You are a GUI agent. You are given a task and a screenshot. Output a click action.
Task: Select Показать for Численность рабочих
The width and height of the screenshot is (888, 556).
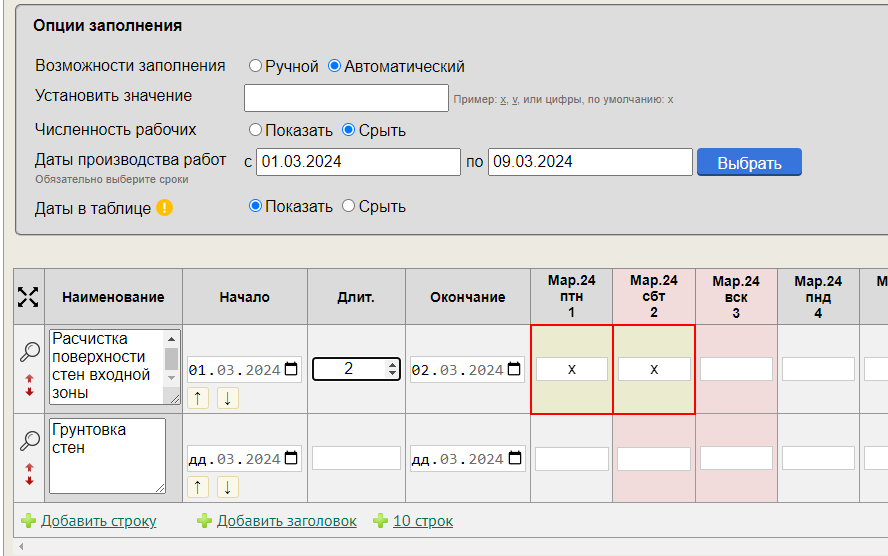(x=255, y=130)
